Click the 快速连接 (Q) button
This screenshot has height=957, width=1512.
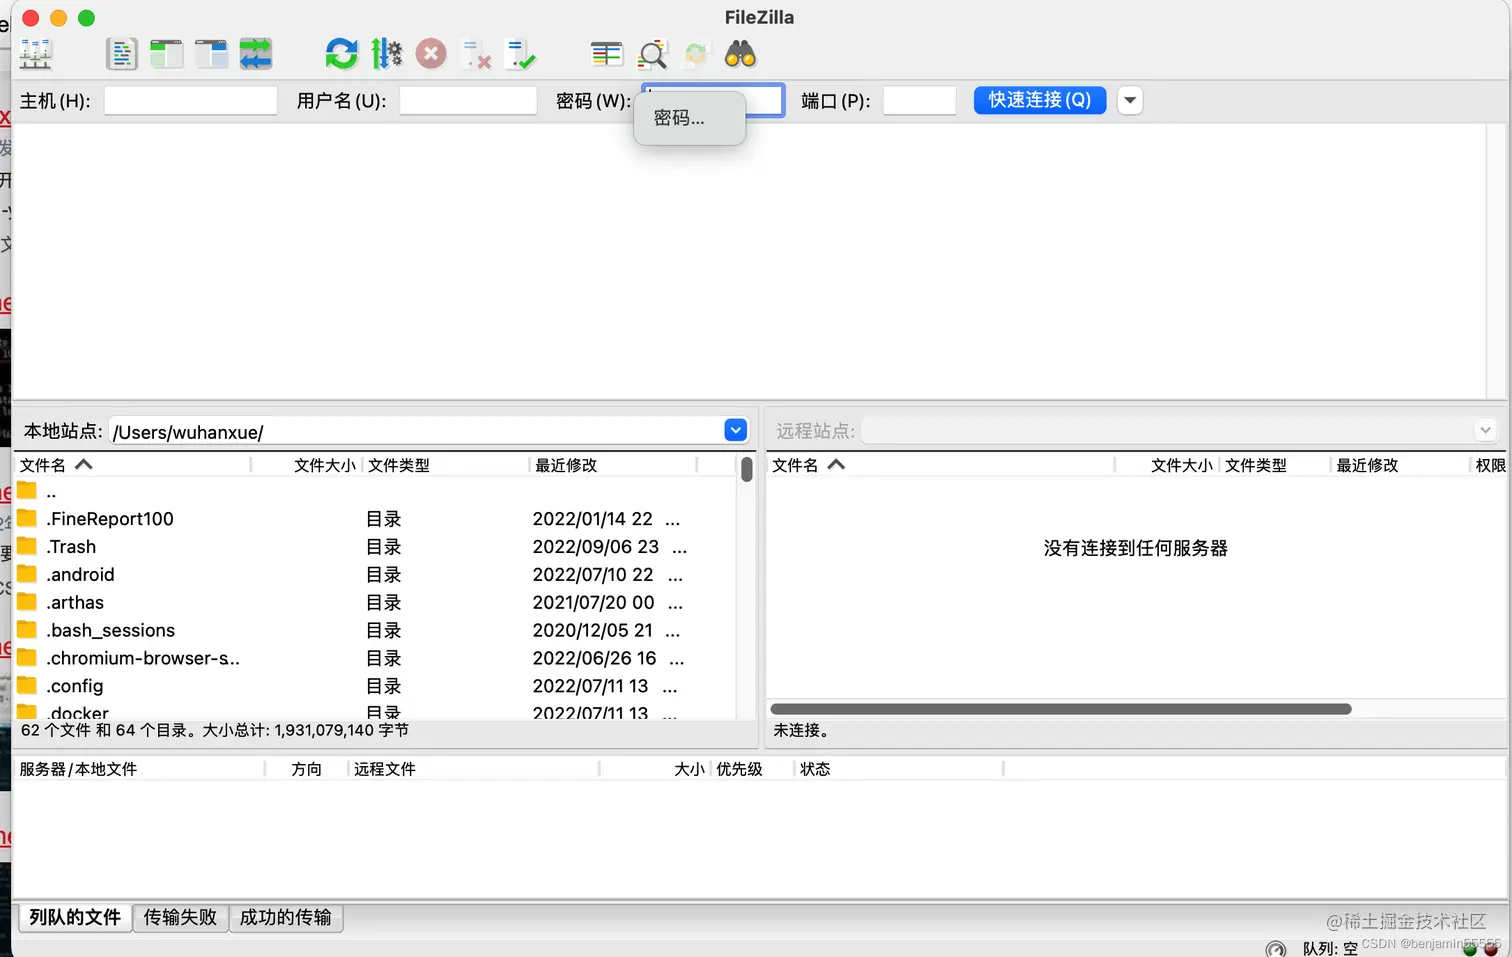point(1040,100)
